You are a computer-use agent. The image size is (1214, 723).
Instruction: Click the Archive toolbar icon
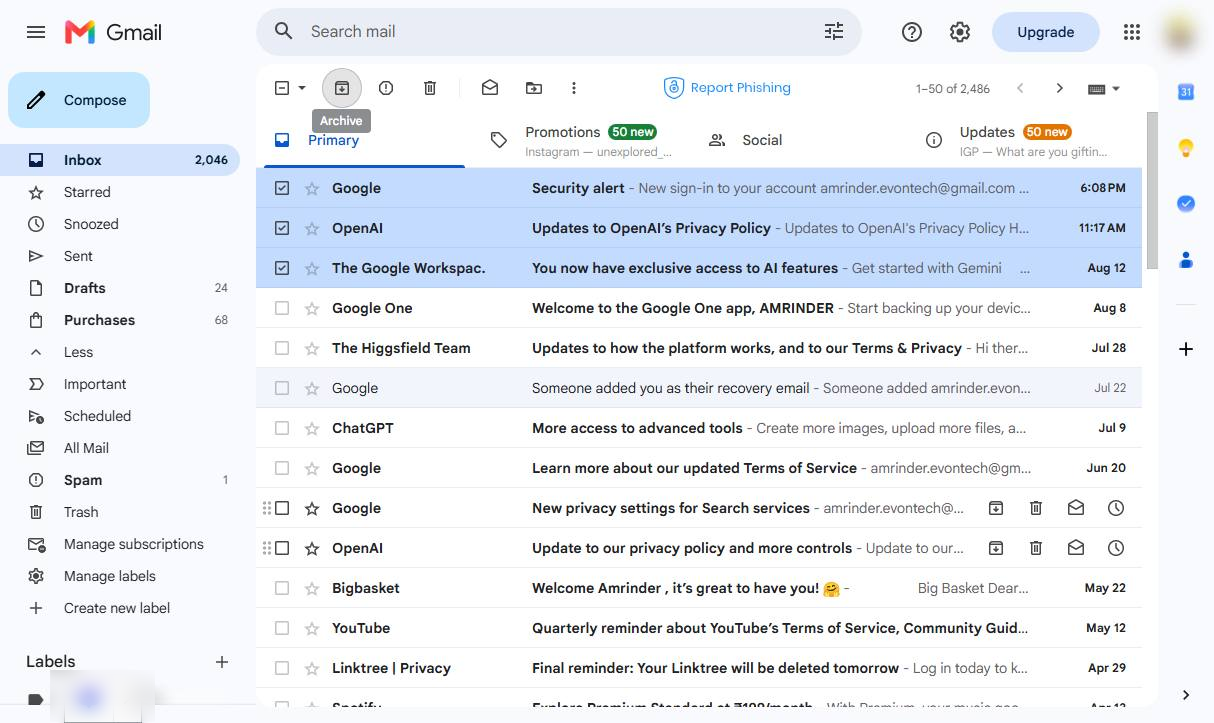(x=342, y=88)
